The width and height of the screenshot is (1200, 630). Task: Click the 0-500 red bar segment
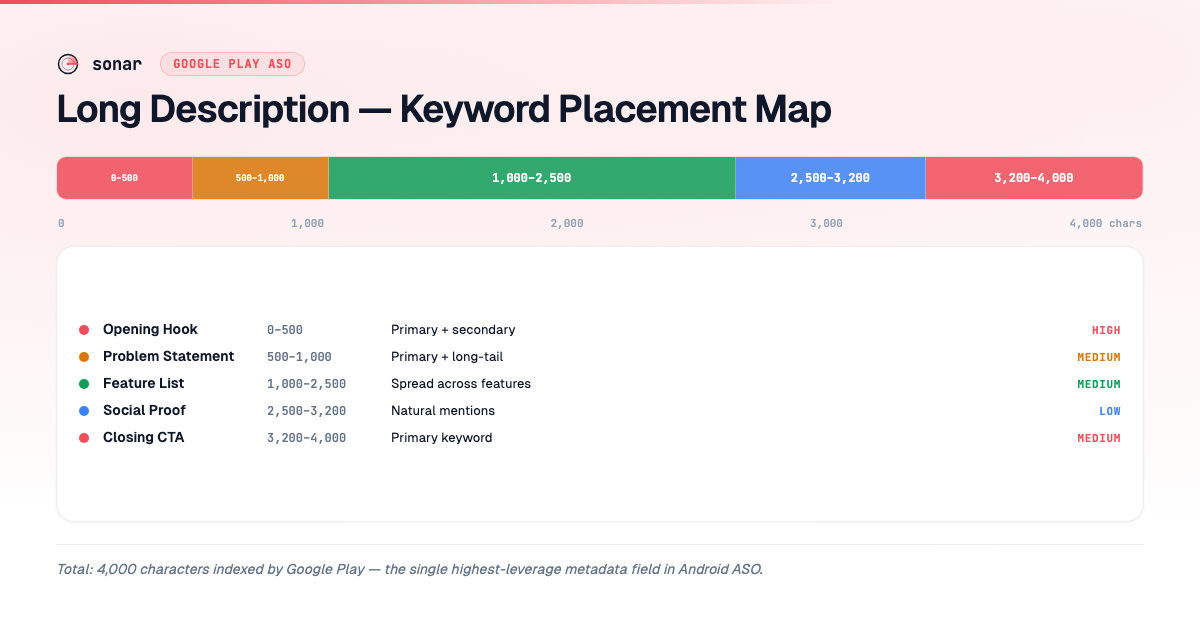click(124, 178)
